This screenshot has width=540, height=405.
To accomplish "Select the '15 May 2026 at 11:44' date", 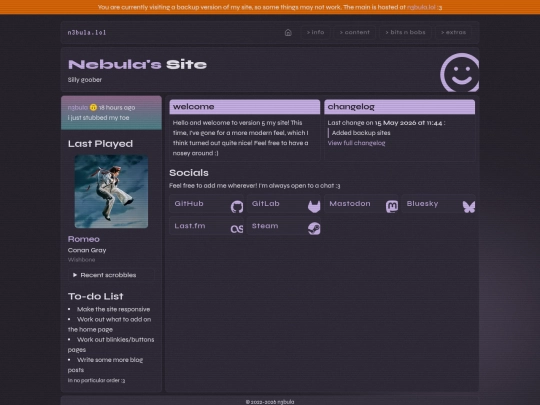I will (x=408, y=123).
